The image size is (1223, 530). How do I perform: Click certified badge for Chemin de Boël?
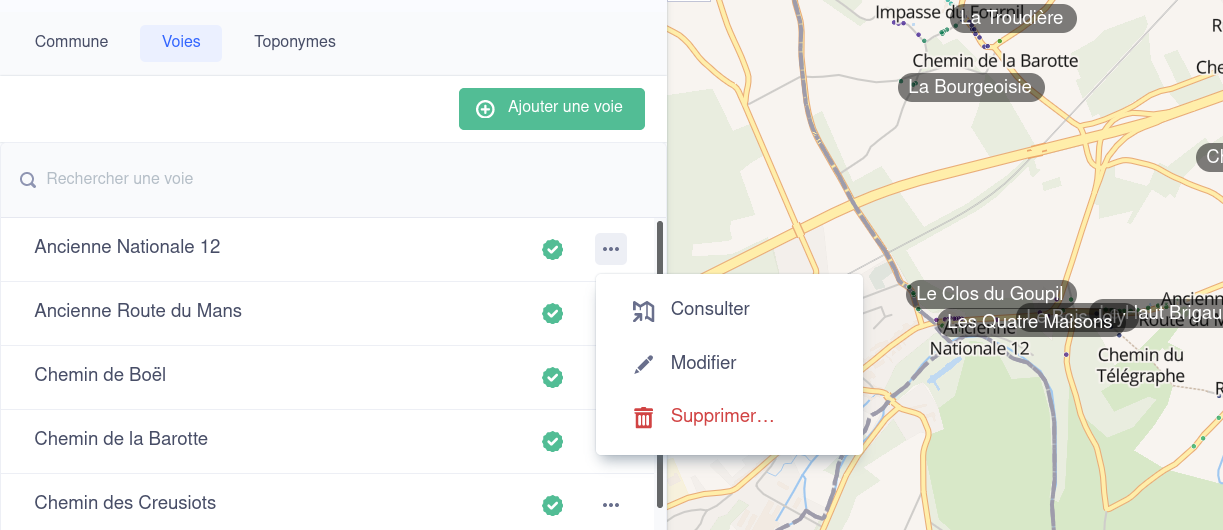click(x=552, y=377)
